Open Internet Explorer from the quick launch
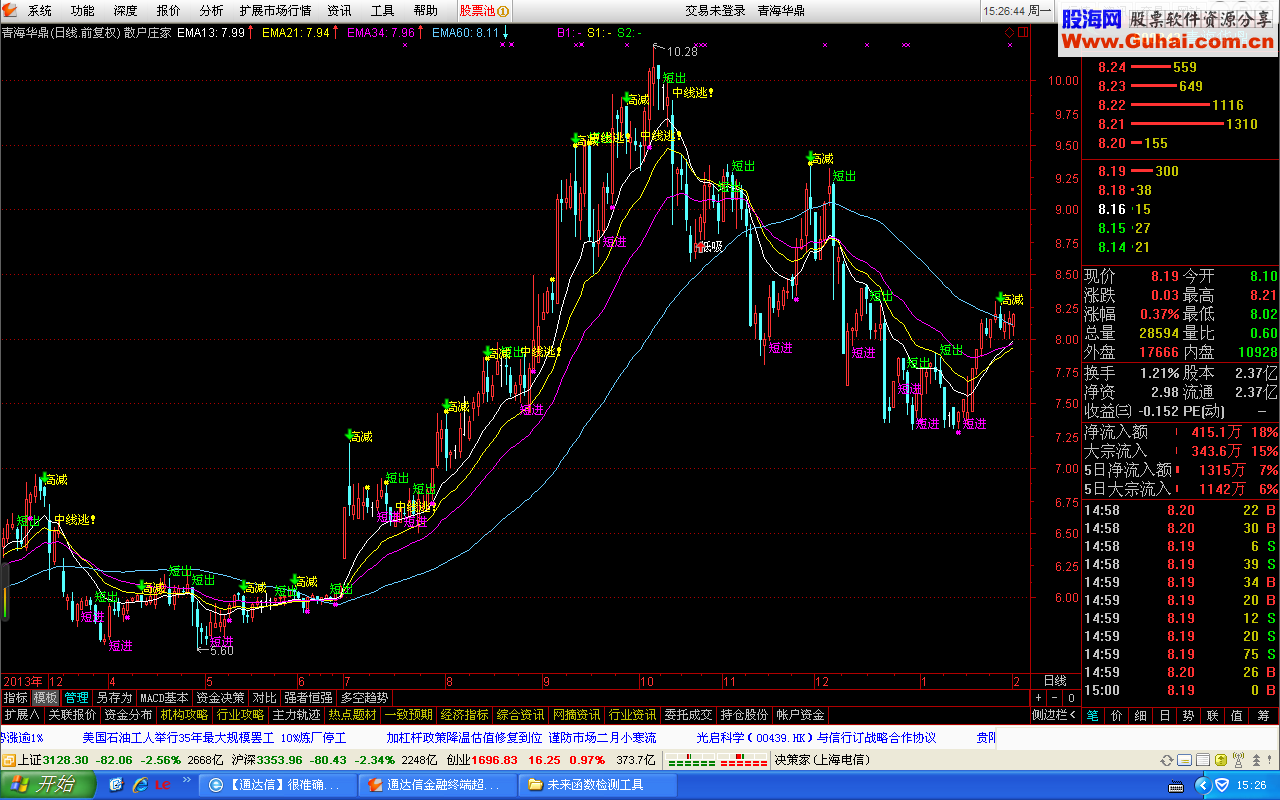This screenshot has width=1280, height=800. (x=141, y=785)
